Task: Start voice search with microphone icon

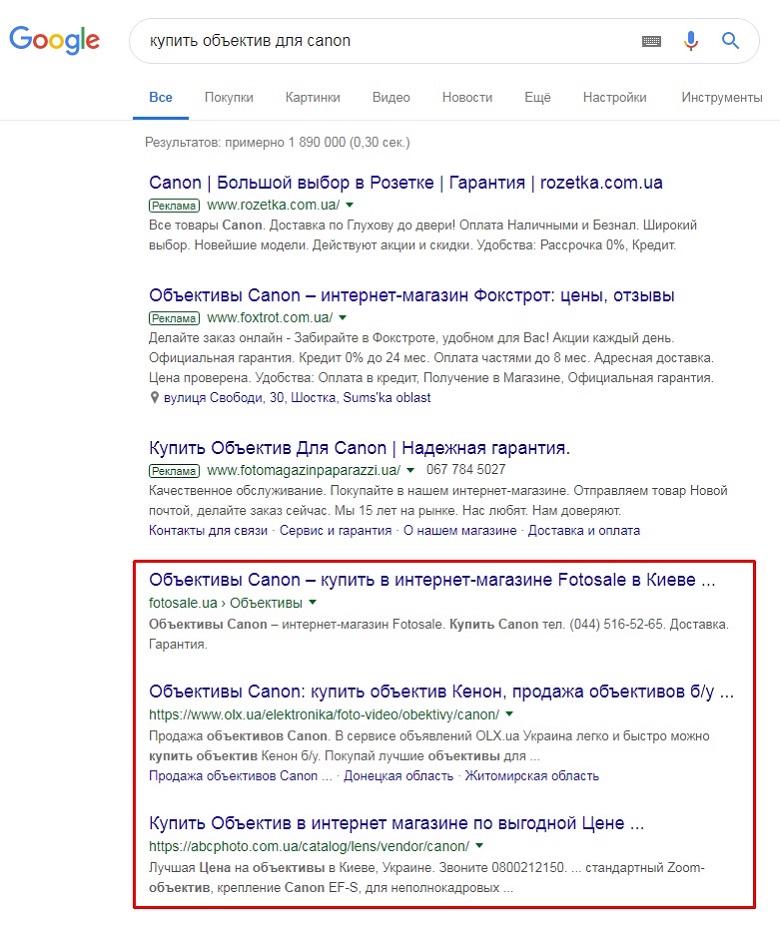Action: 691,41
